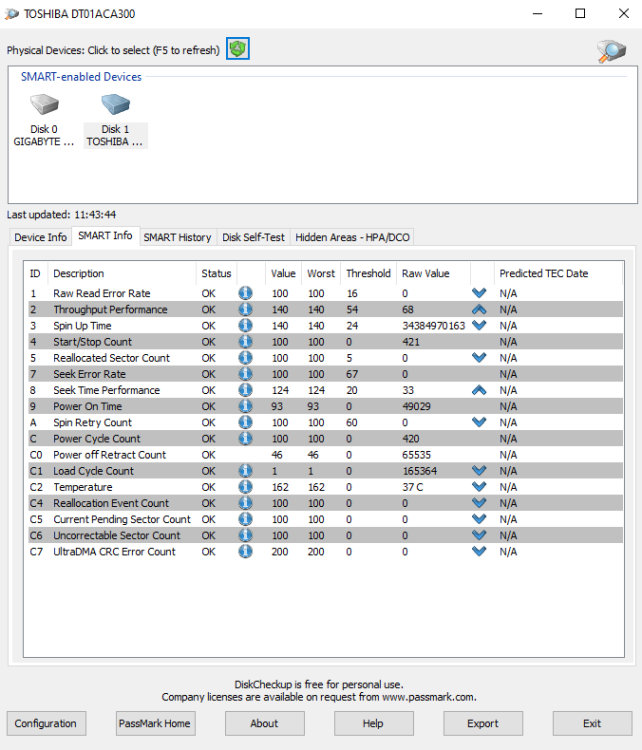
Task: Open info icon for Start/Stop Count
Action: pyautogui.click(x=245, y=342)
